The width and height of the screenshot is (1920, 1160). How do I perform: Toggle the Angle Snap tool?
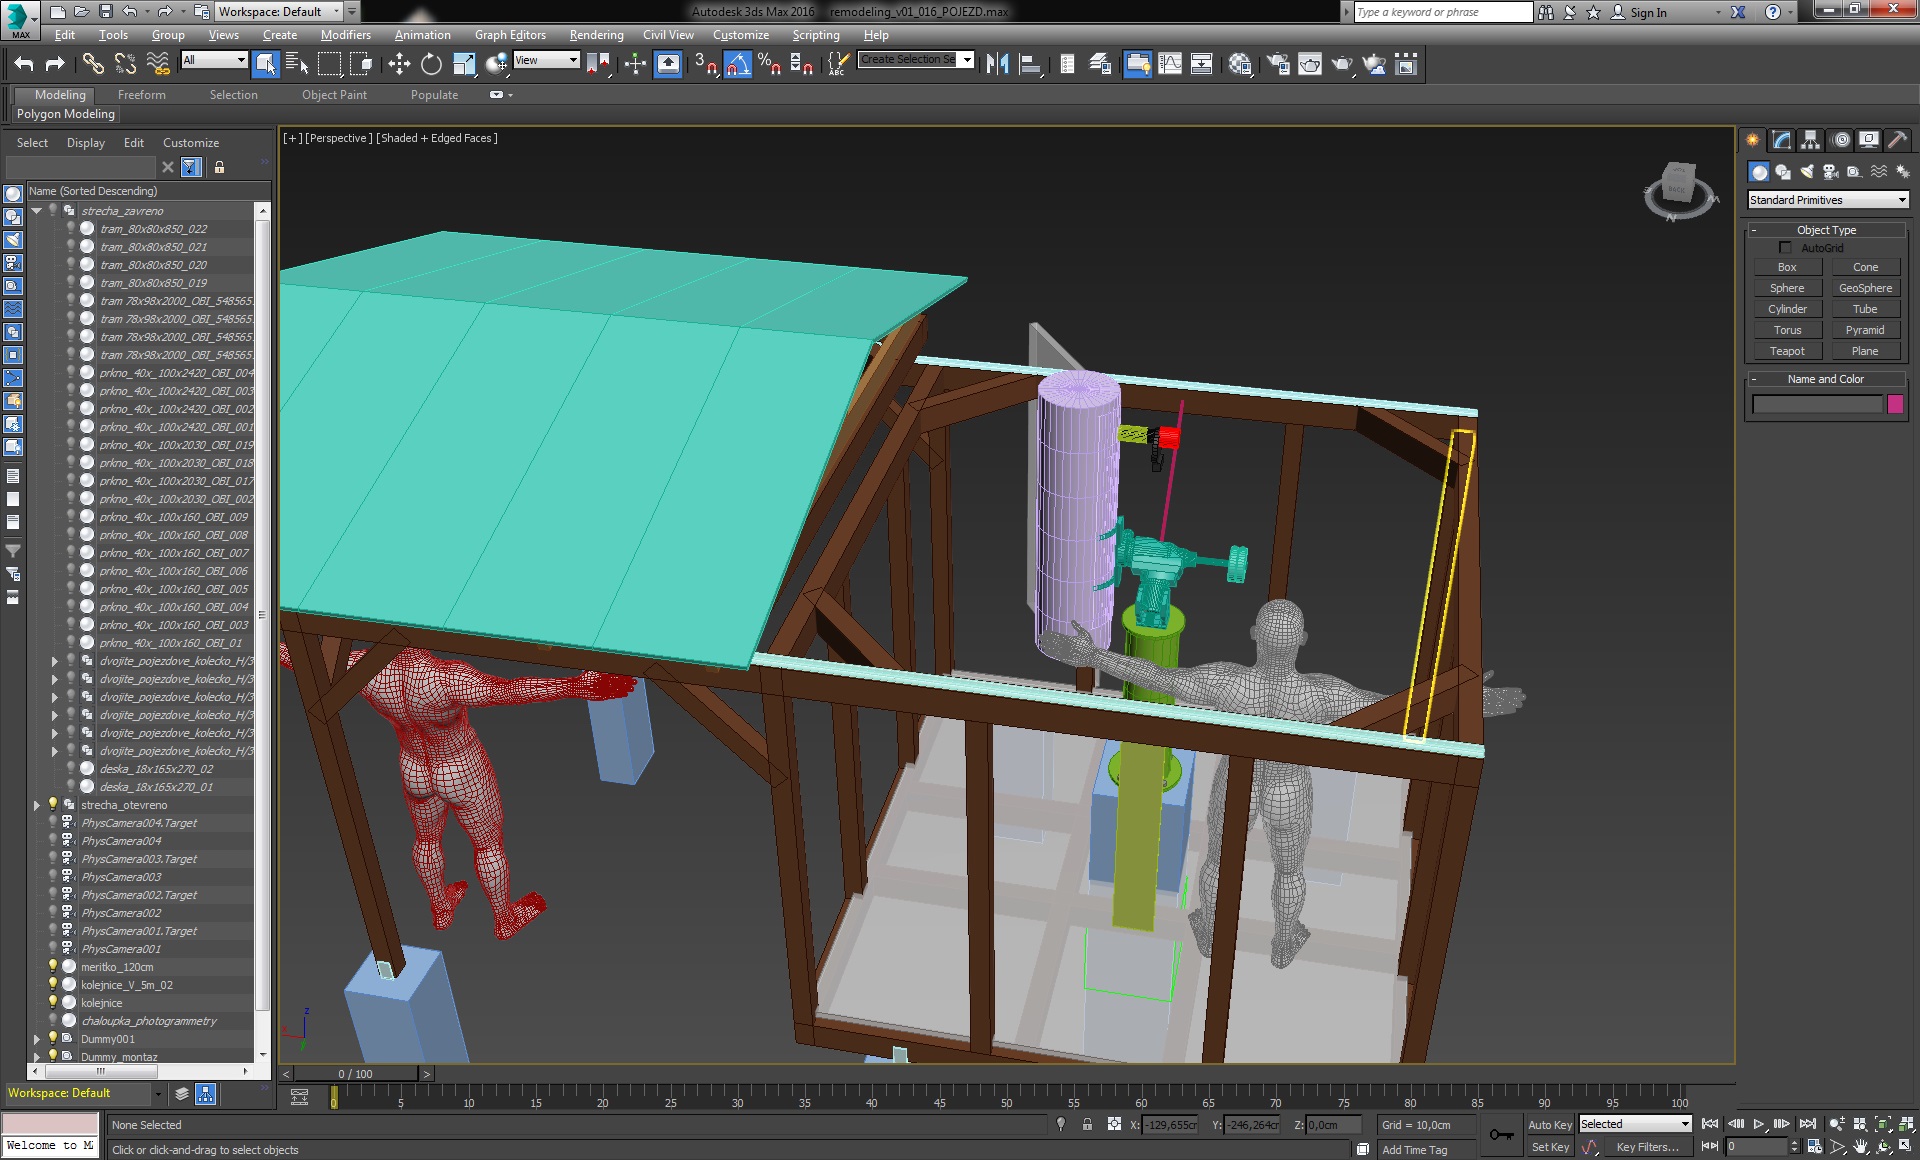[738, 64]
